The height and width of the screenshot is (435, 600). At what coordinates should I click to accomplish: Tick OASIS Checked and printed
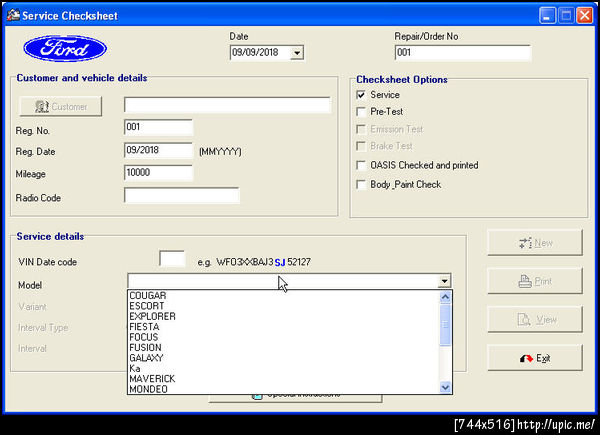[361, 165]
